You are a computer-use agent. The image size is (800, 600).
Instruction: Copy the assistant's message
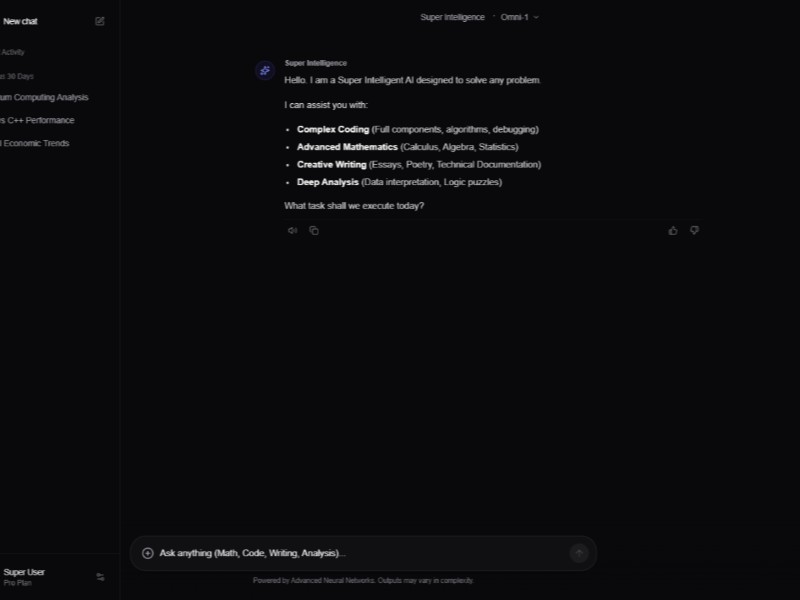[x=314, y=231]
